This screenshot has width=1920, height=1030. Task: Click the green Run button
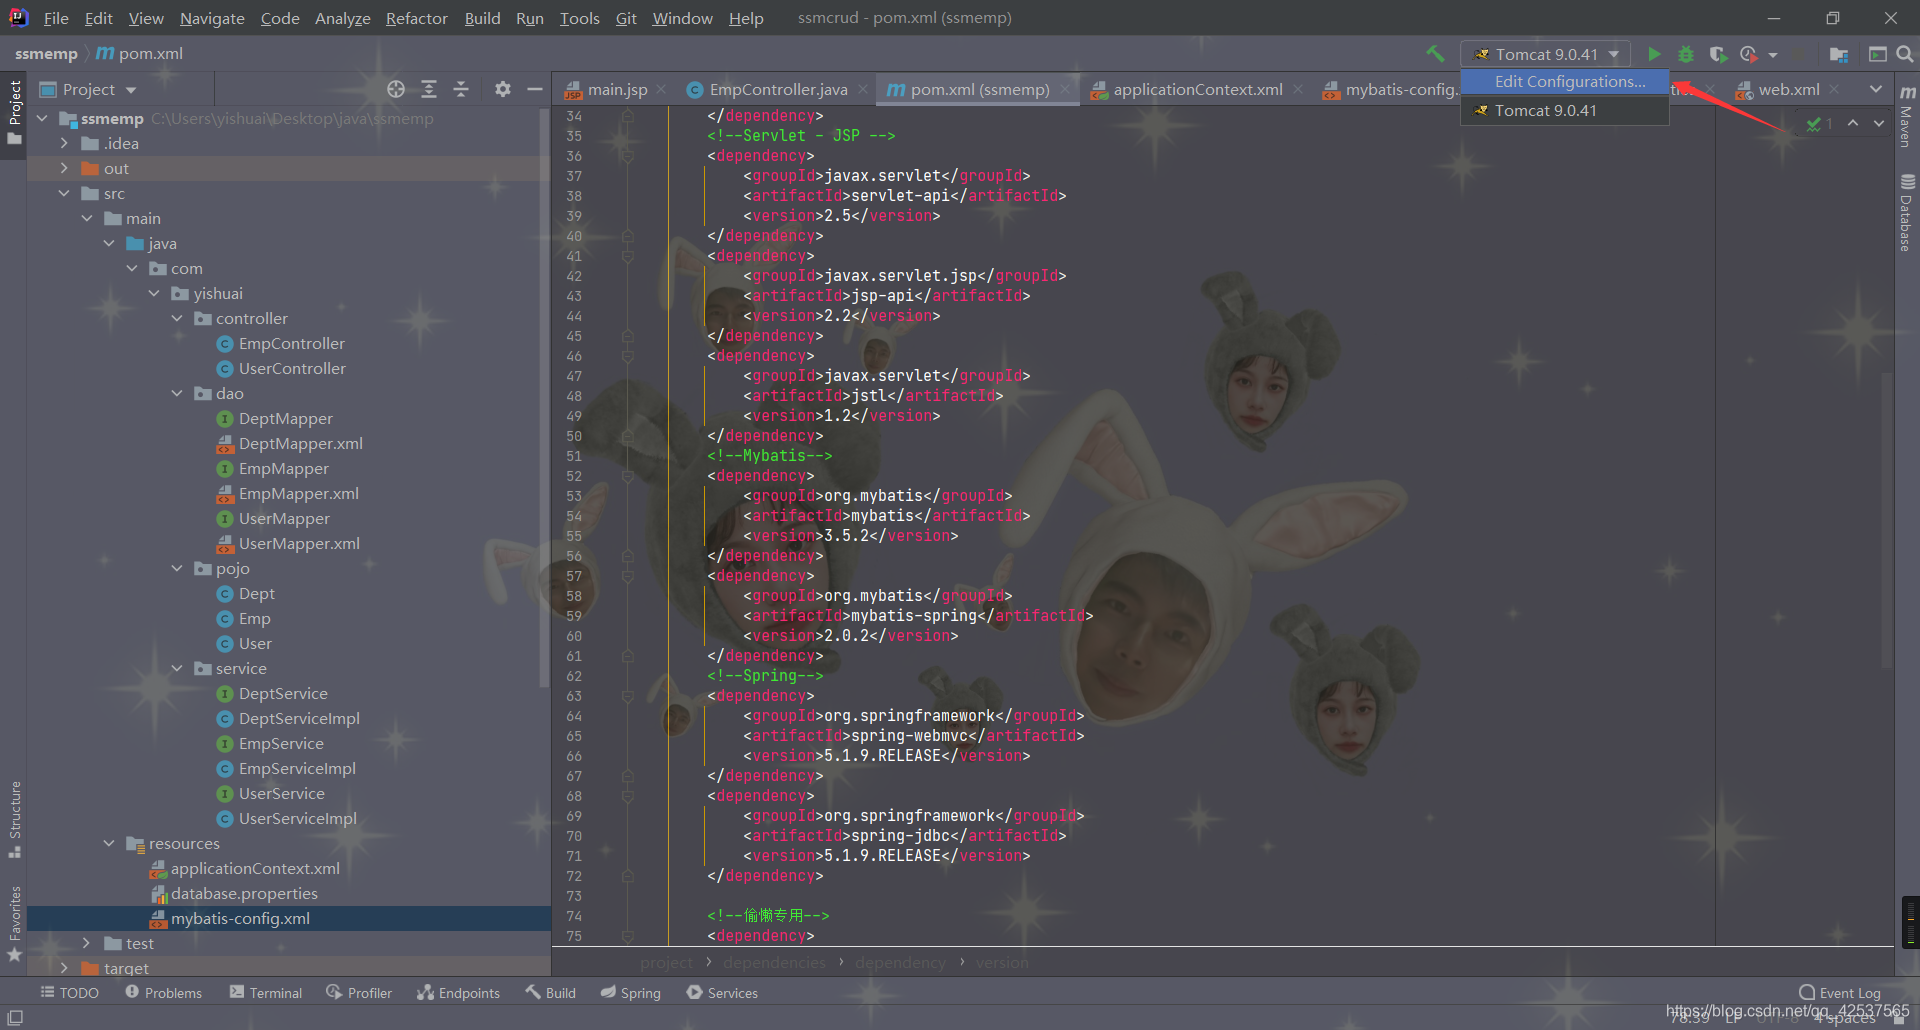[x=1654, y=54]
